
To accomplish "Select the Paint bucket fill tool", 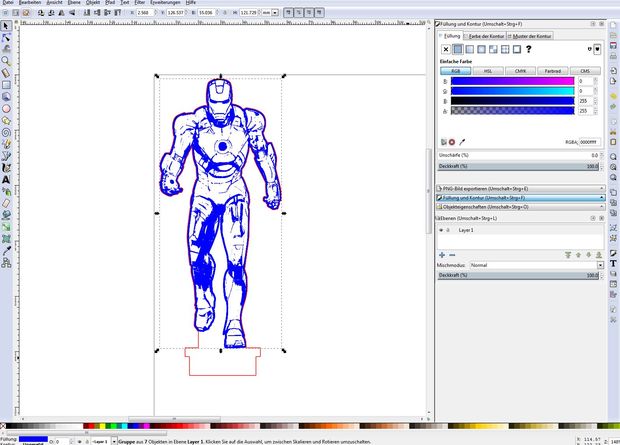I will pyautogui.click(x=6, y=215).
